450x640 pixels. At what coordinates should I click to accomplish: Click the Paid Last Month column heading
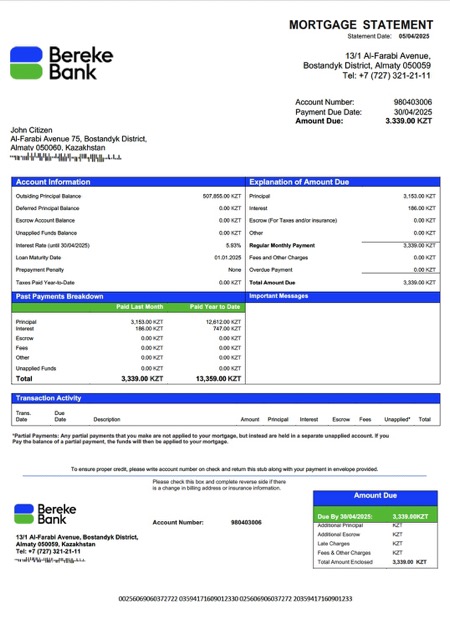pos(139,307)
